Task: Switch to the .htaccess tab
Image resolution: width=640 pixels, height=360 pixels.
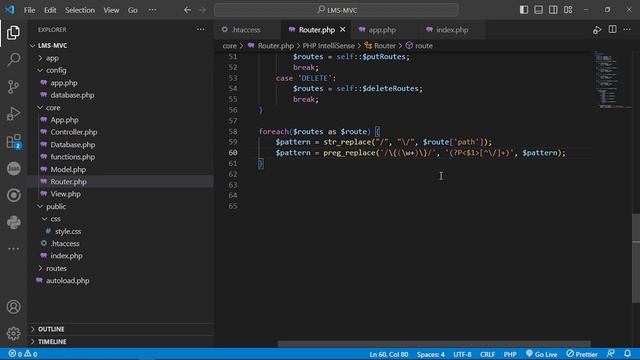Action: coord(246,29)
